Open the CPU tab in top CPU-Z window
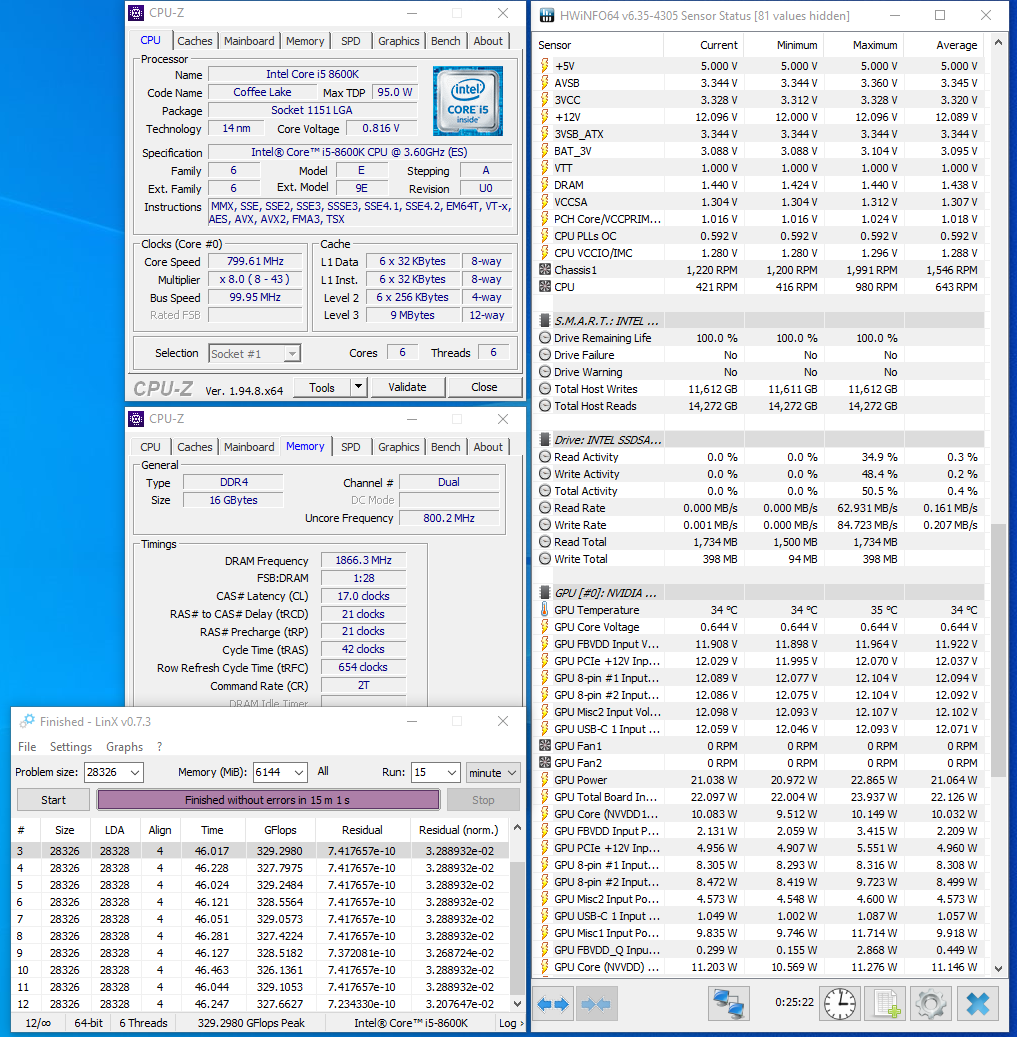The height and width of the screenshot is (1037, 1017). 150,40
